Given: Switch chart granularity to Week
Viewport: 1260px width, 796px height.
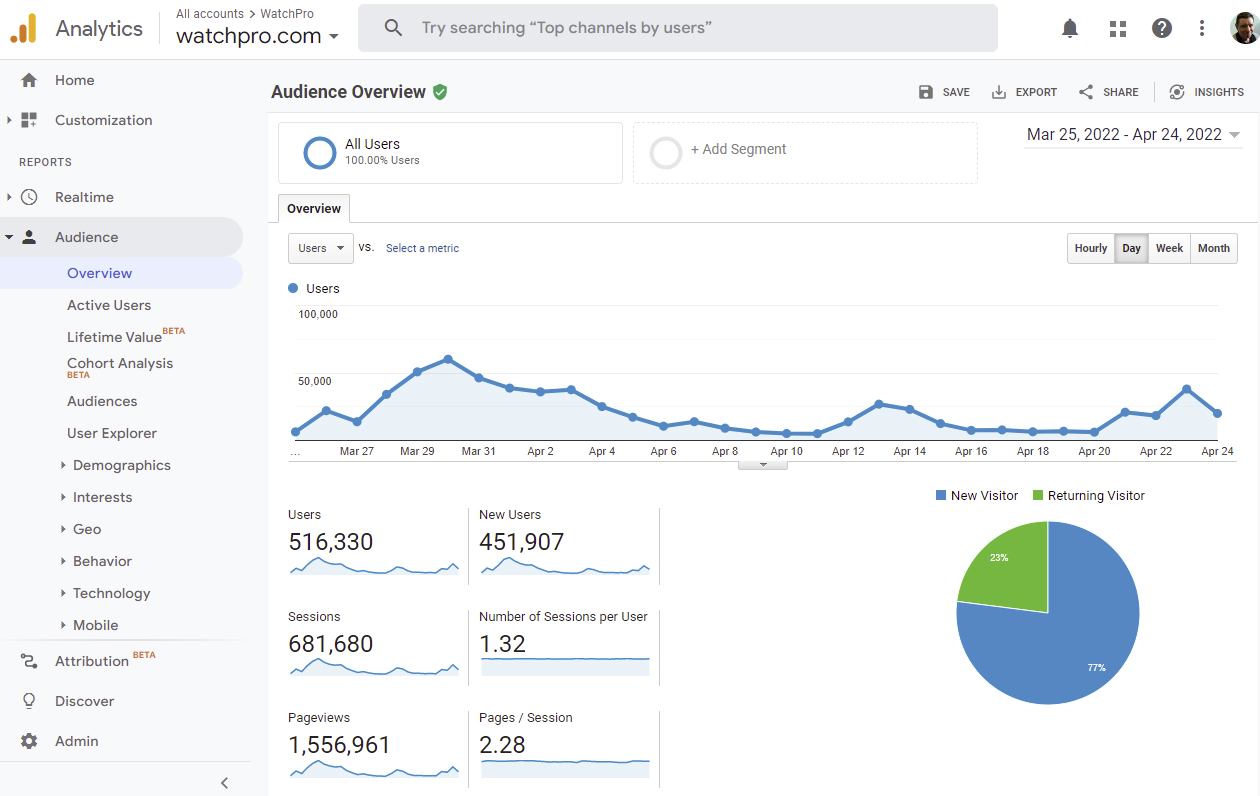Looking at the screenshot, I should (x=1169, y=248).
